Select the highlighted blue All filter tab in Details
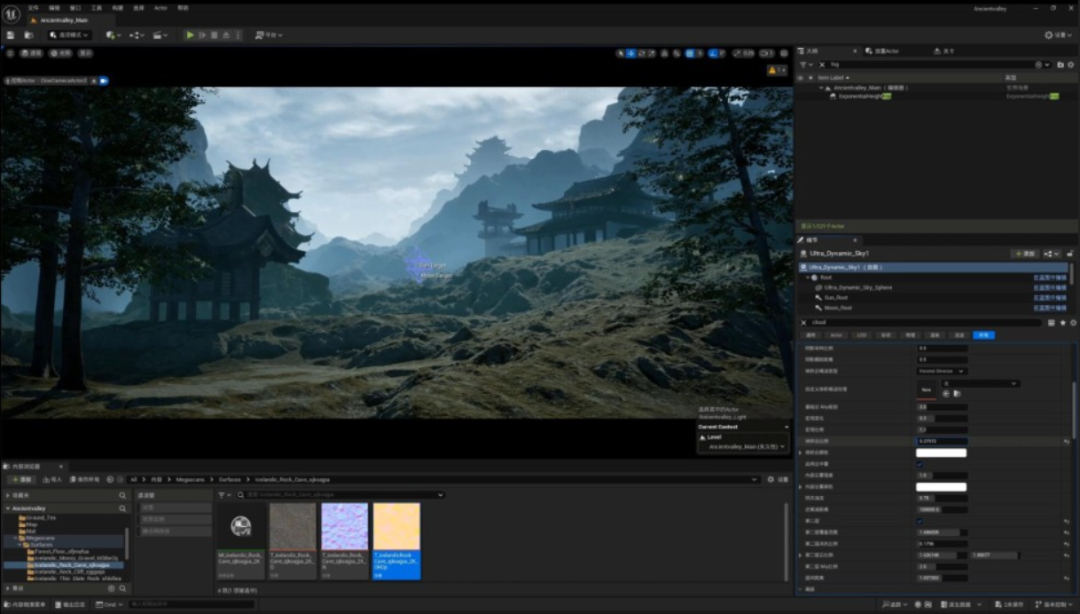This screenshot has width=1080, height=614. click(x=984, y=336)
